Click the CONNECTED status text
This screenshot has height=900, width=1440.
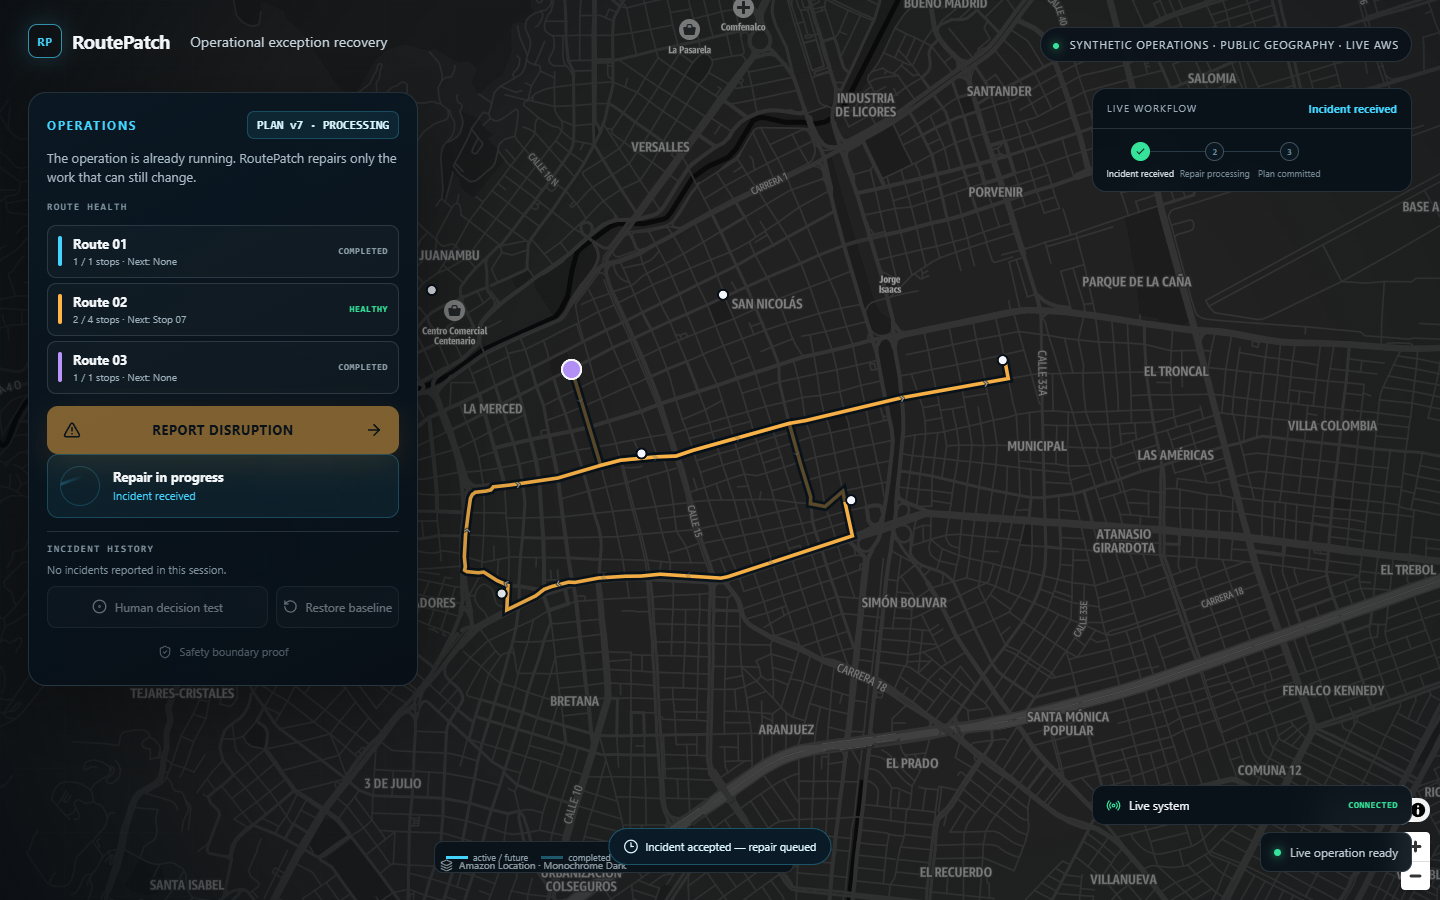1373,805
